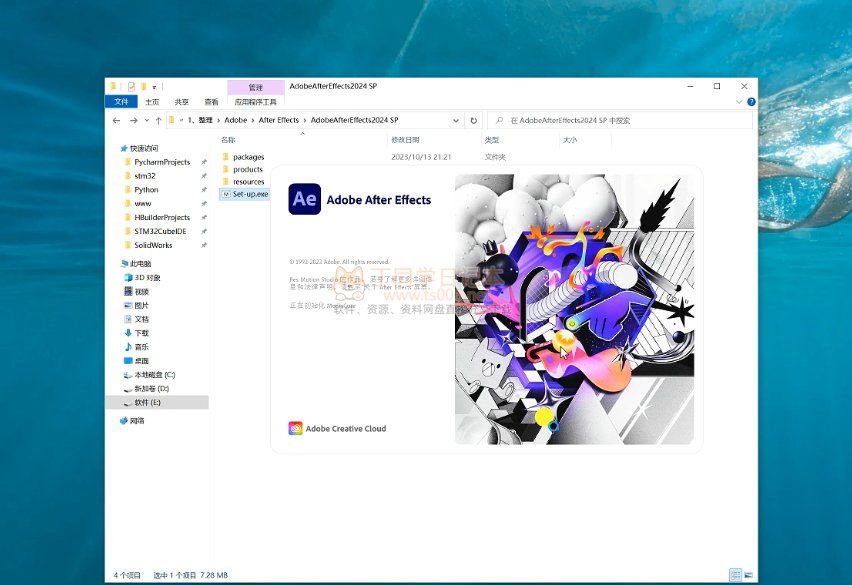Sort files by 修改日期 column header
The image size is (852, 585).
click(405, 140)
